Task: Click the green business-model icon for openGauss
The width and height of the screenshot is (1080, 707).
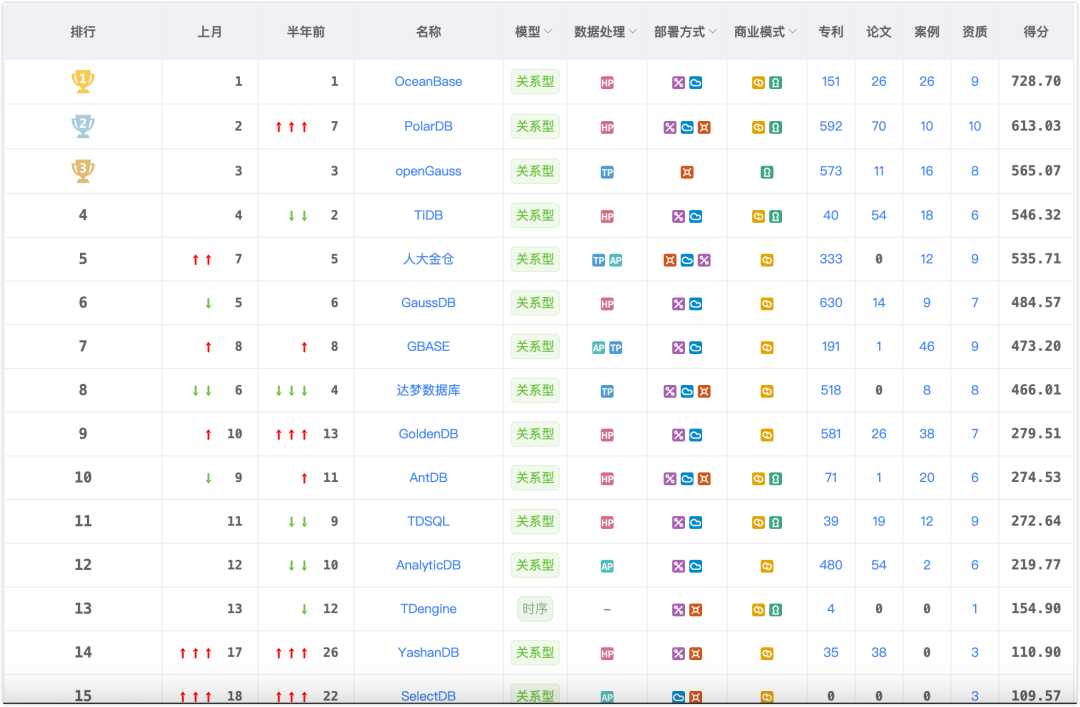Action: click(x=767, y=172)
